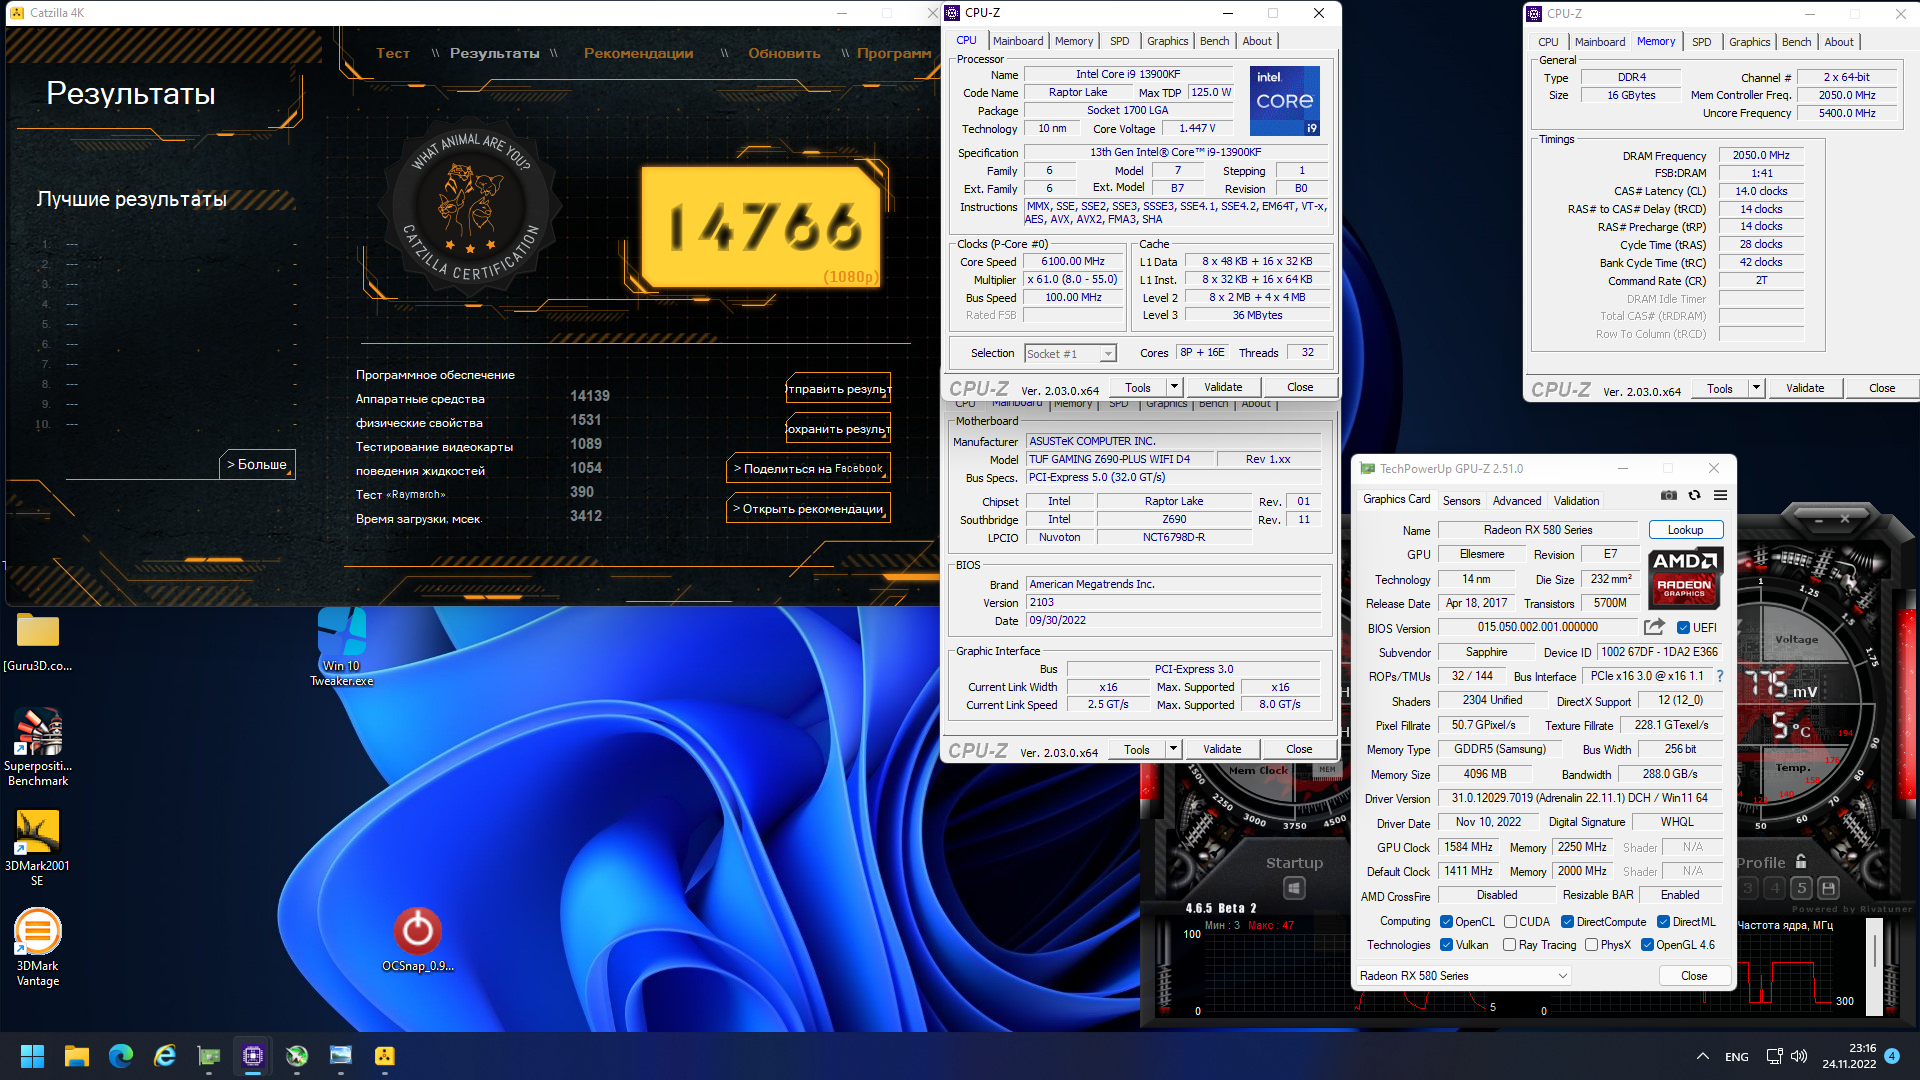Click Validate in CPU-Z Memory window
The width and height of the screenshot is (1920, 1080).
[x=1804, y=388]
